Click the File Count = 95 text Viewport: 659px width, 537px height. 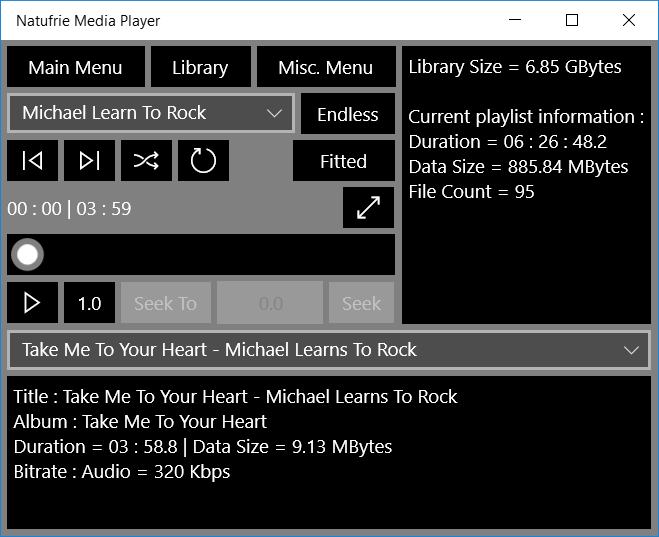(471, 192)
